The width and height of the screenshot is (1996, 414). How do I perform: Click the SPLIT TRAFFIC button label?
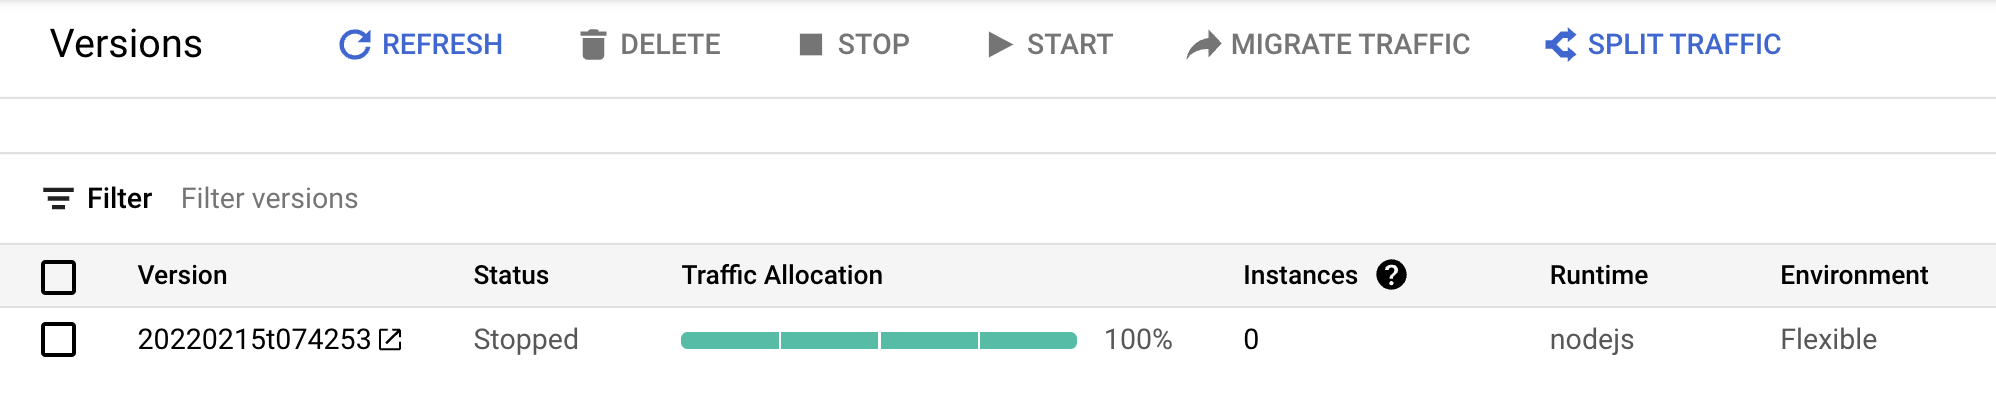(1684, 45)
